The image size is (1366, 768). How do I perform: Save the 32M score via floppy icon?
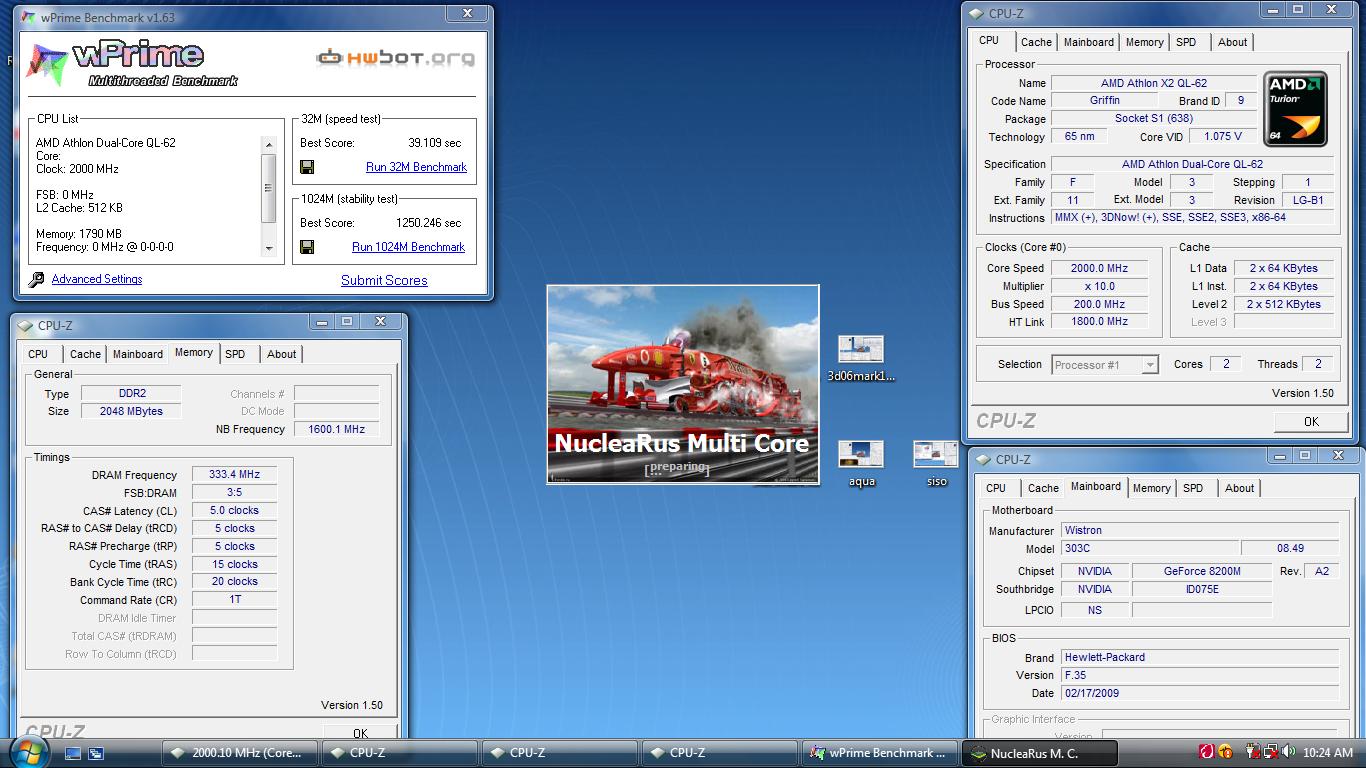point(307,167)
